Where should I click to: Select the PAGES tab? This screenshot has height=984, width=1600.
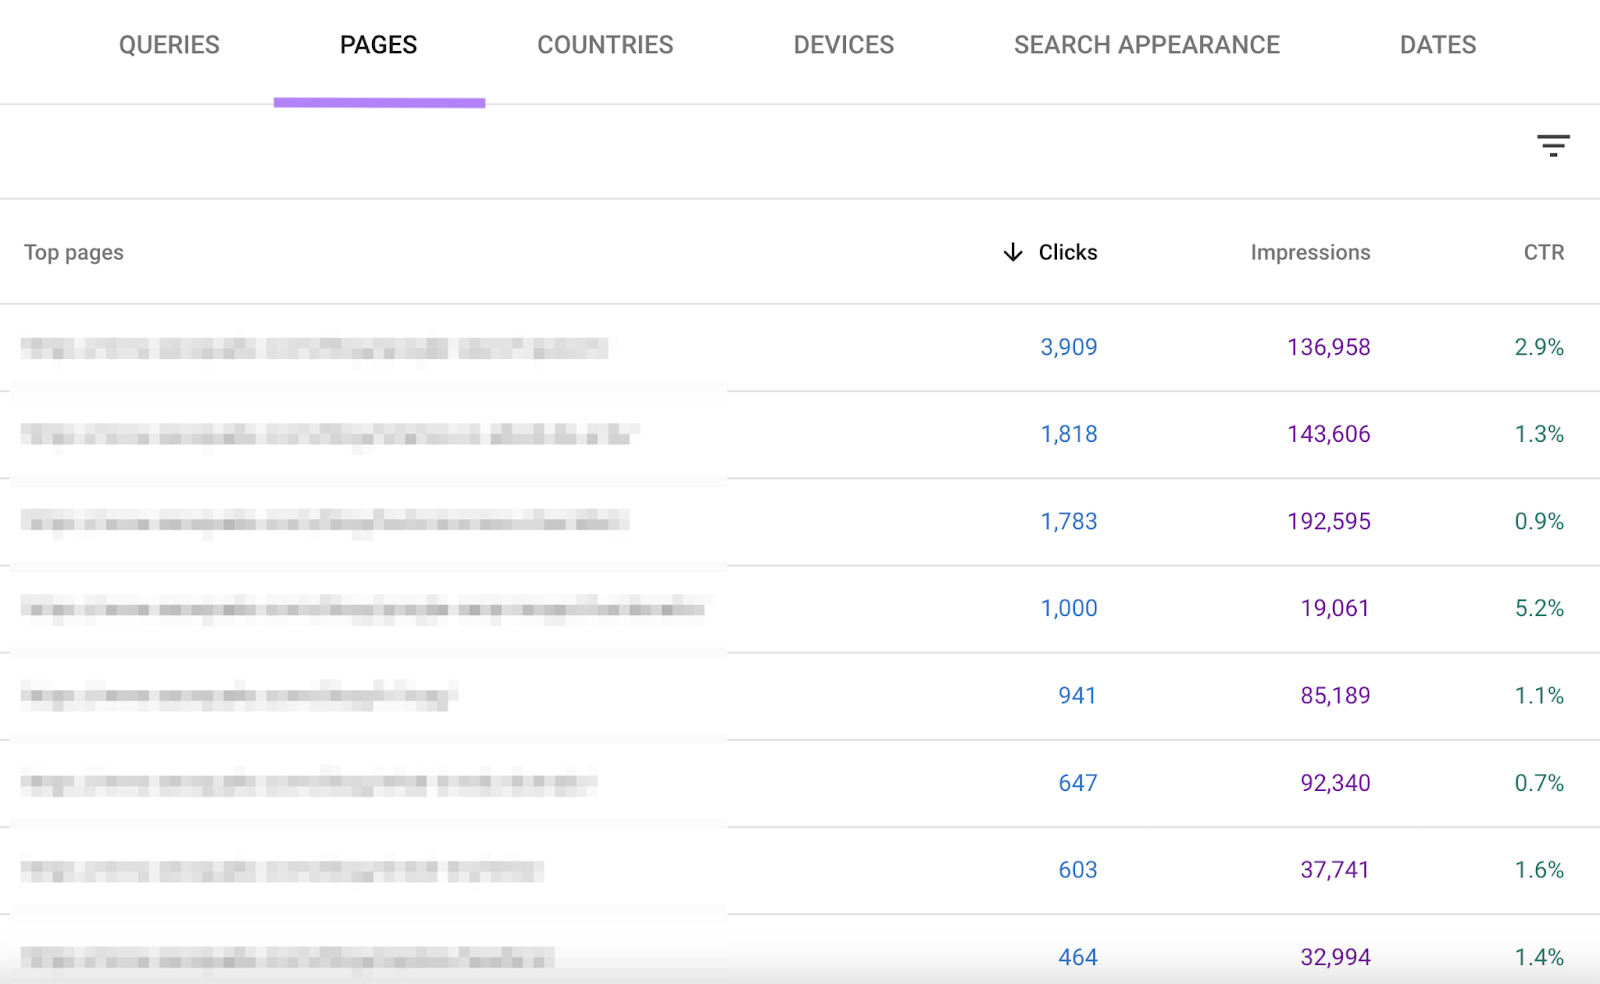pyautogui.click(x=378, y=44)
